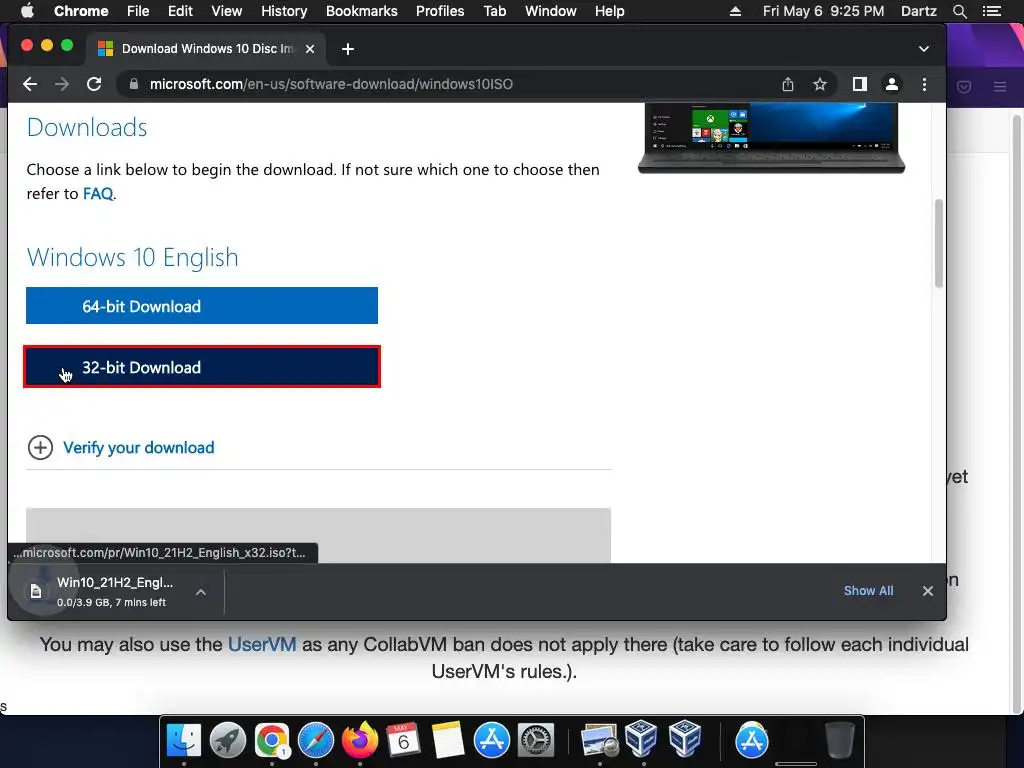The height and width of the screenshot is (768, 1024).
Task: Open the Bookmarks menu
Action: pyautogui.click(x=362, y=11)
